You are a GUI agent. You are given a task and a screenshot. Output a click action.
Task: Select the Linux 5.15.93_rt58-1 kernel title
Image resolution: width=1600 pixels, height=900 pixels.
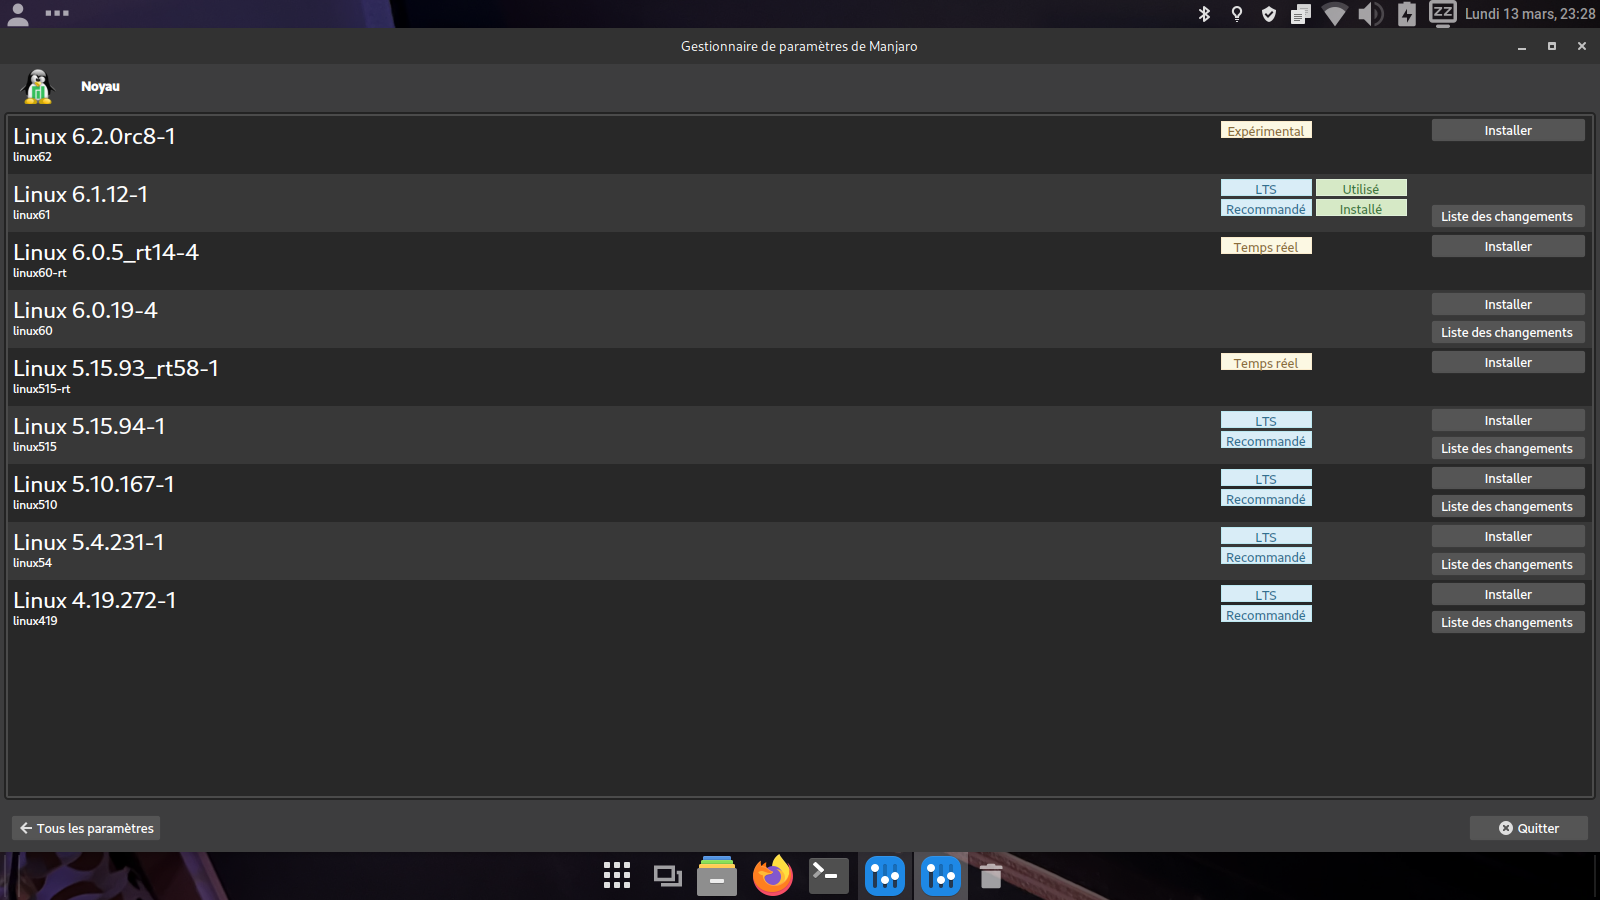(x=116, y=368)
